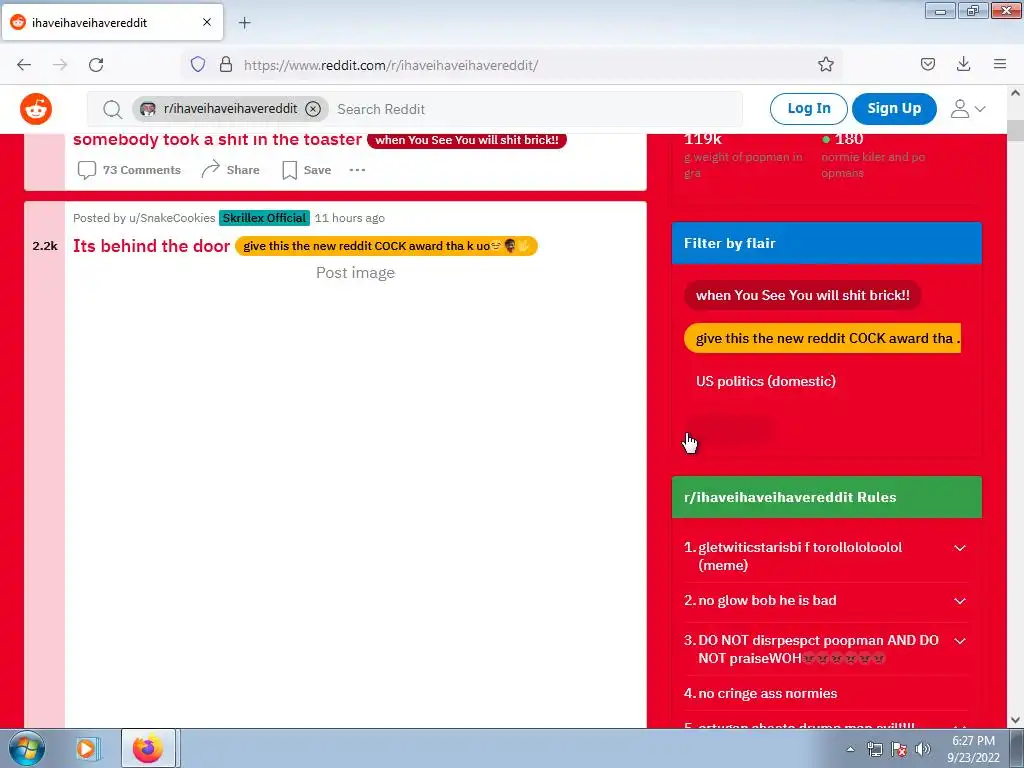Expand rule 2 no glow bob chevron
This screenshot has width=1024, height=768.
point(960,601)
